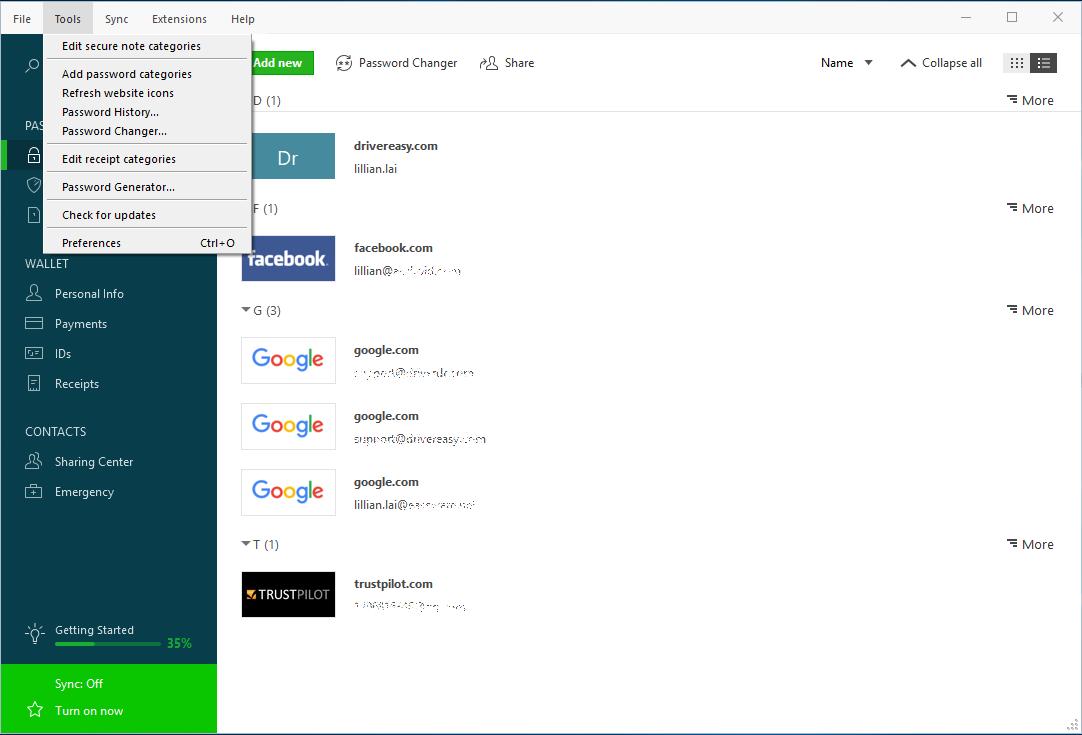
Task: Click Turn on now sync link
Action: coord(89,711)
